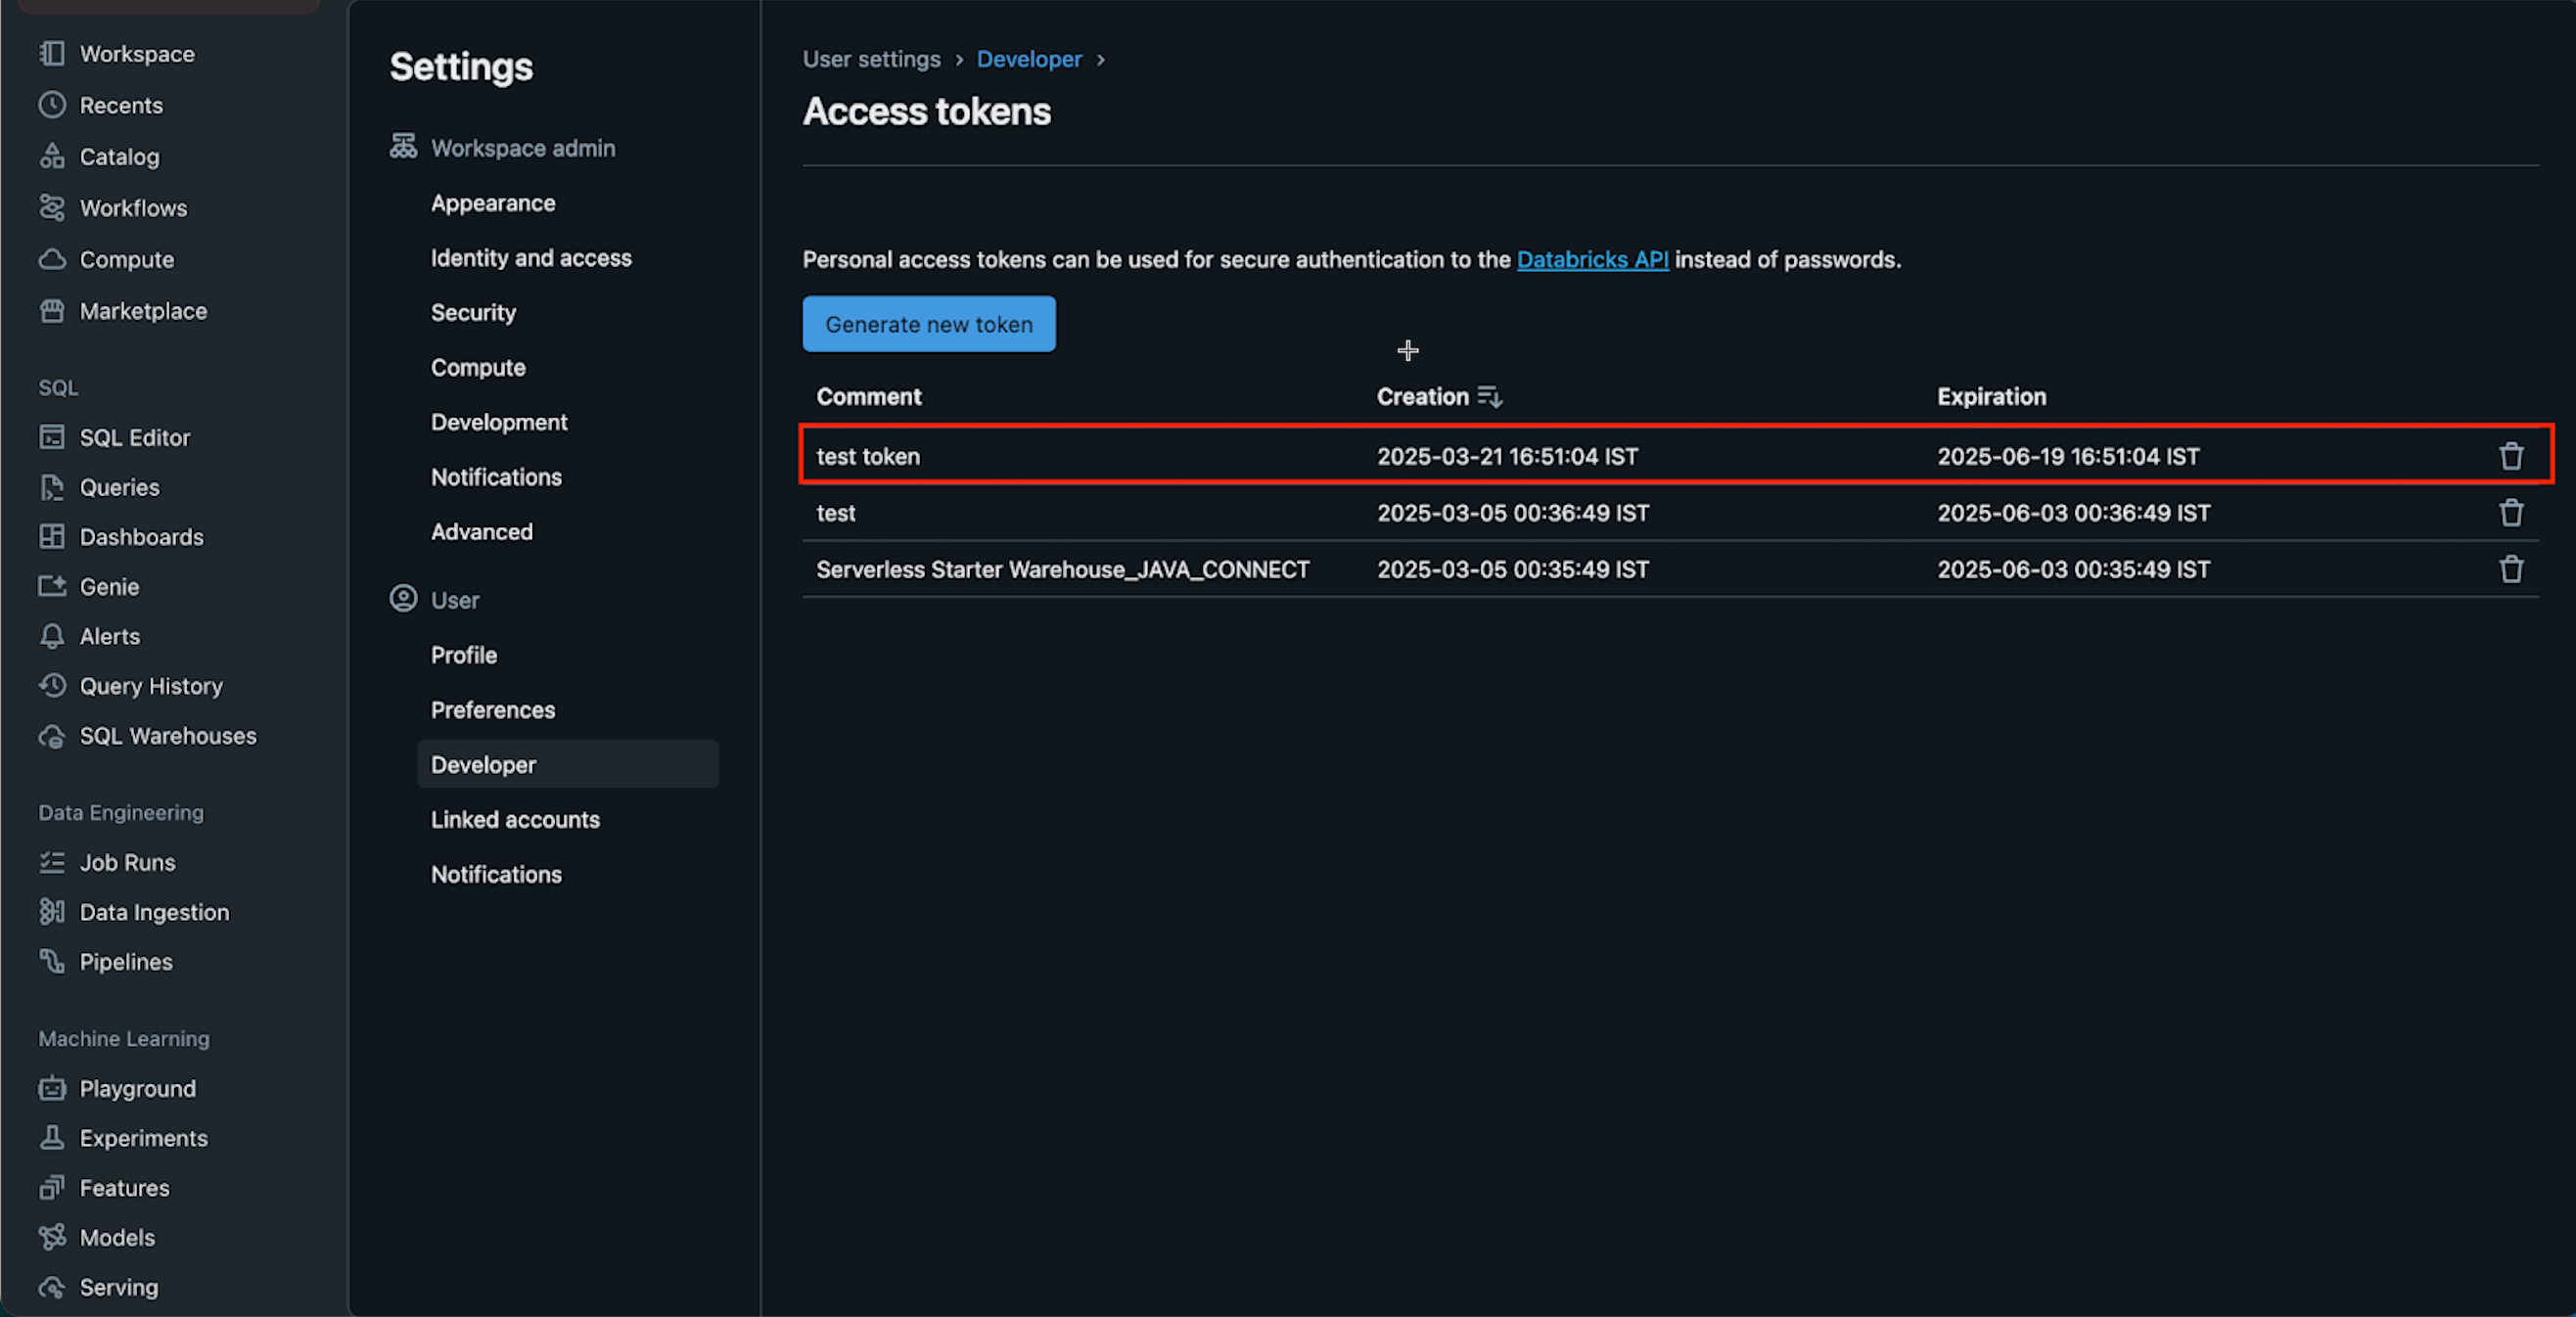The width and height of the screenshot is (2576, 1317).
Task: Click the Models icon
Action: 52,1237
